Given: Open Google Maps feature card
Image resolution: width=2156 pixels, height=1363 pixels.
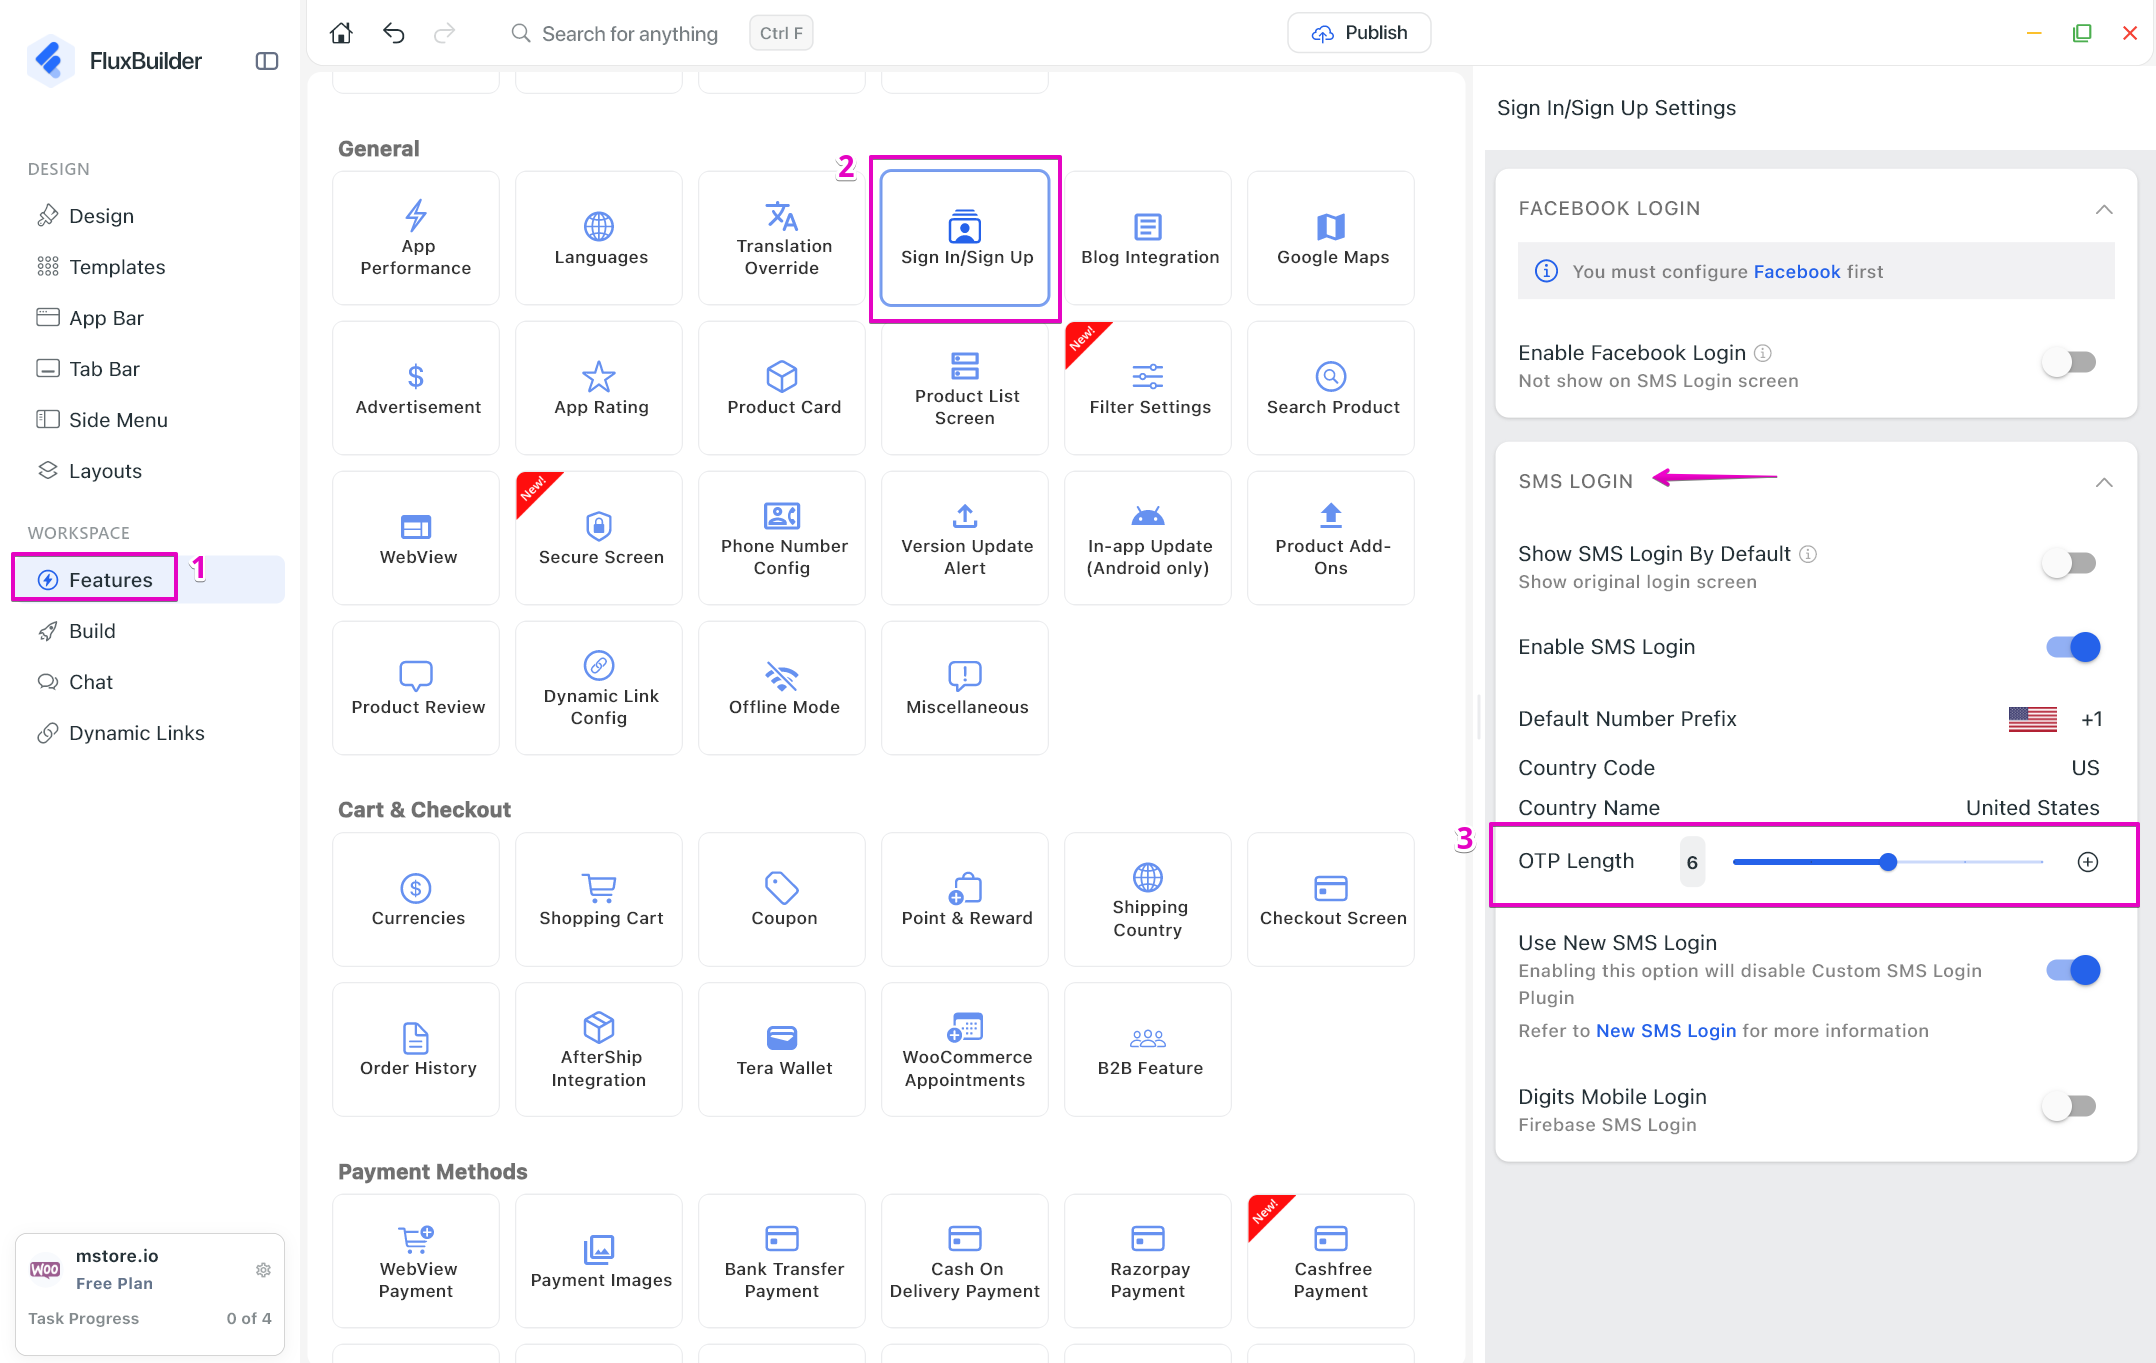Looking at the screenshot, I should point(1331,238).
